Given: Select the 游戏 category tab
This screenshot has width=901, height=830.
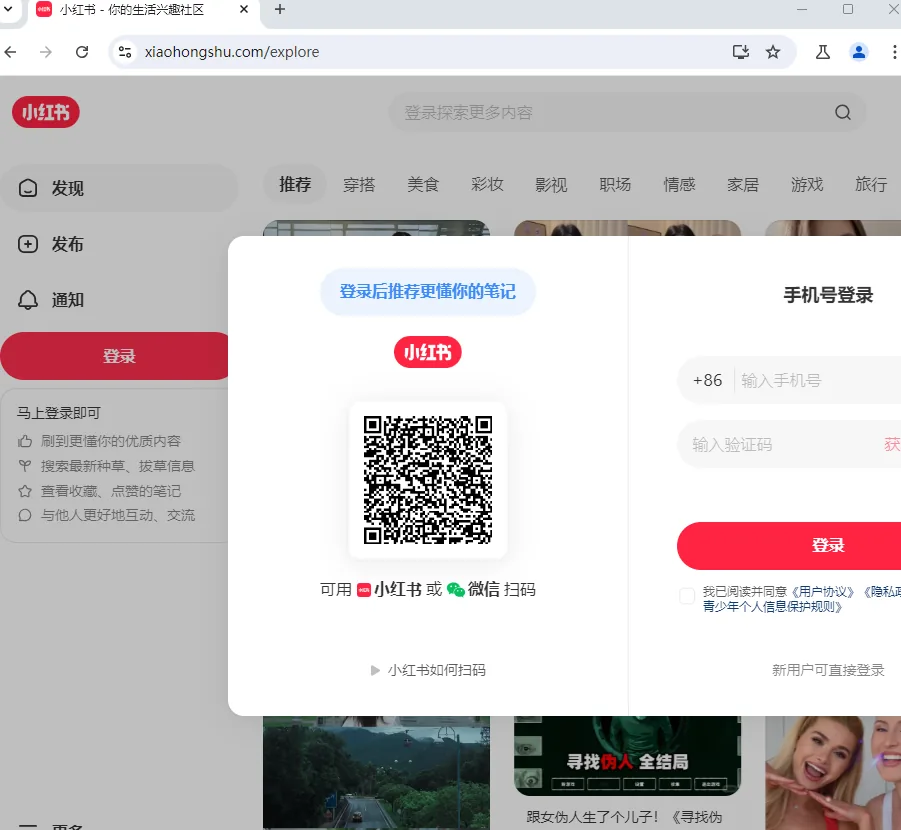Looking at the screenshot, I should point(807,185).
